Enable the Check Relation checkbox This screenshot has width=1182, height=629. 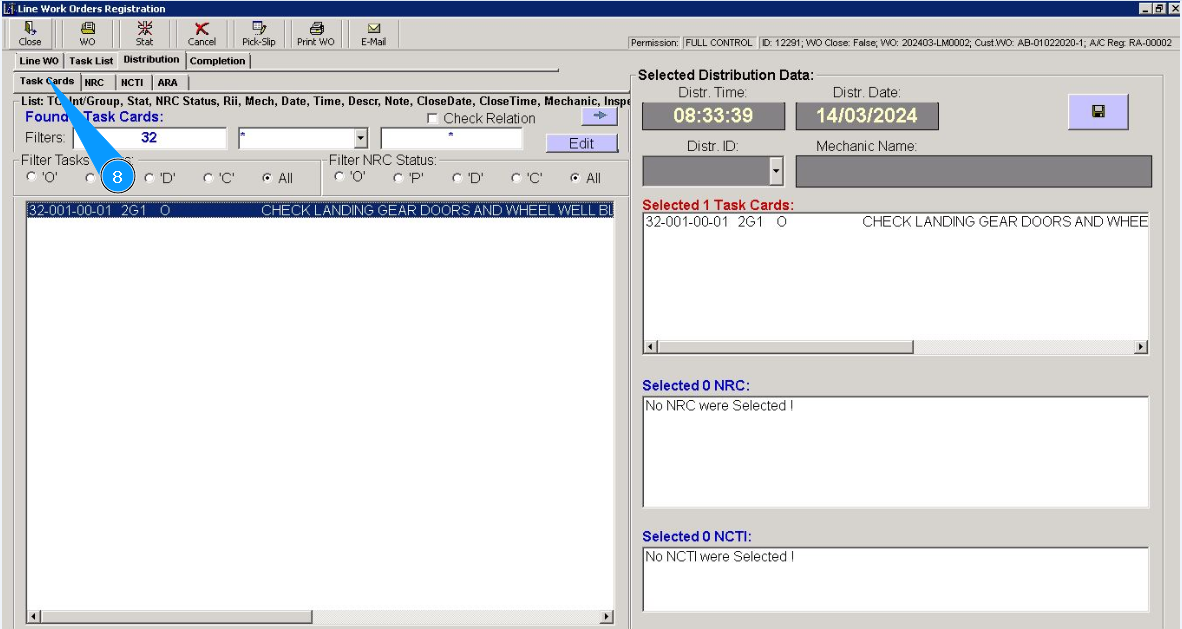(433, 118)
